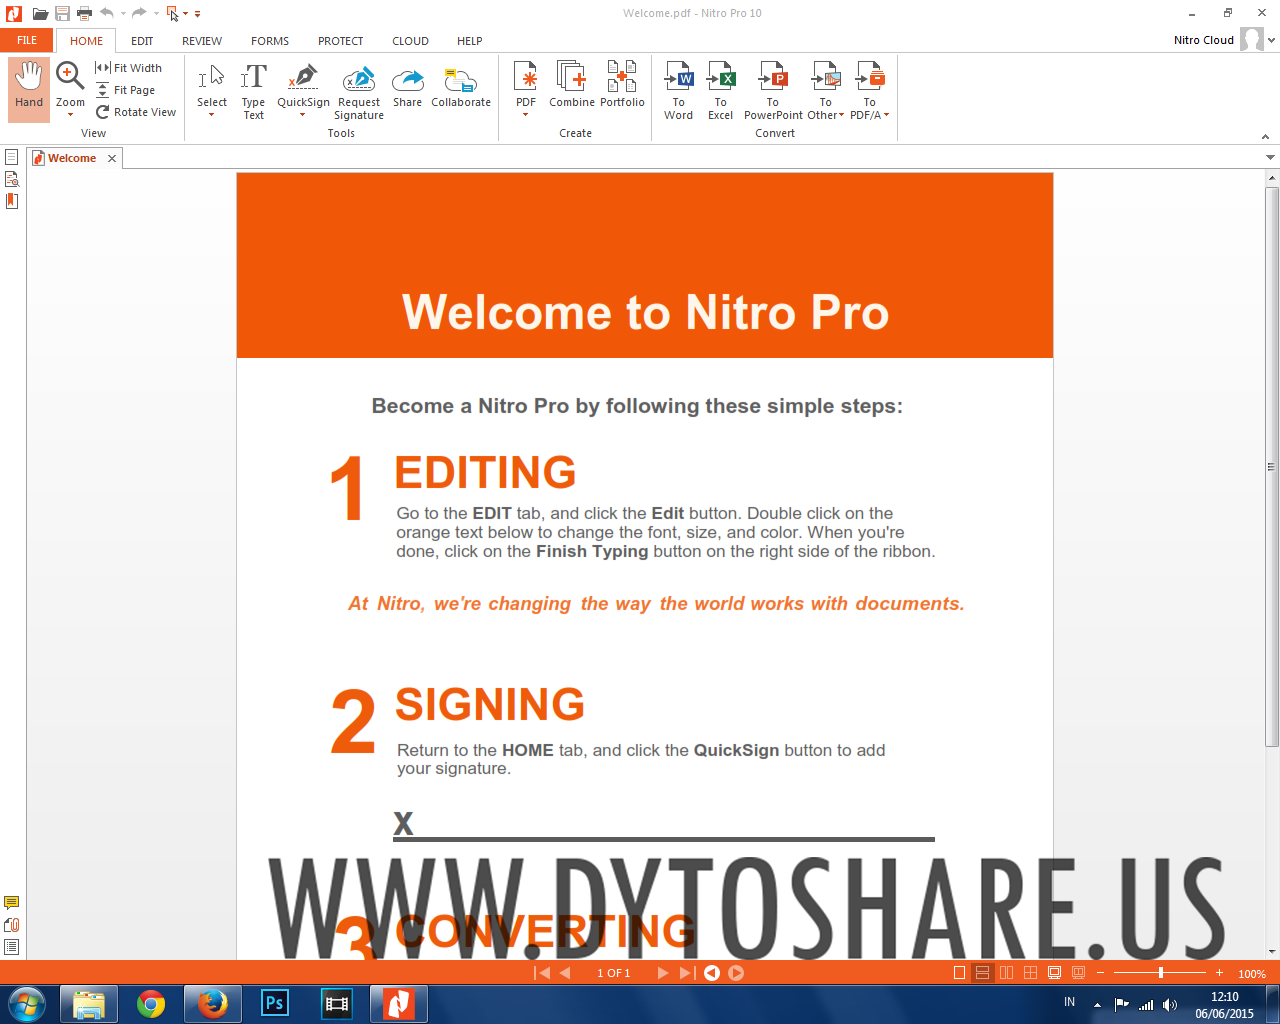Image resolution: width=1280 pixels, height=1024 pixels.
Task: Expand the Select tool dropdown arrow
Action: tap(212, 115)
